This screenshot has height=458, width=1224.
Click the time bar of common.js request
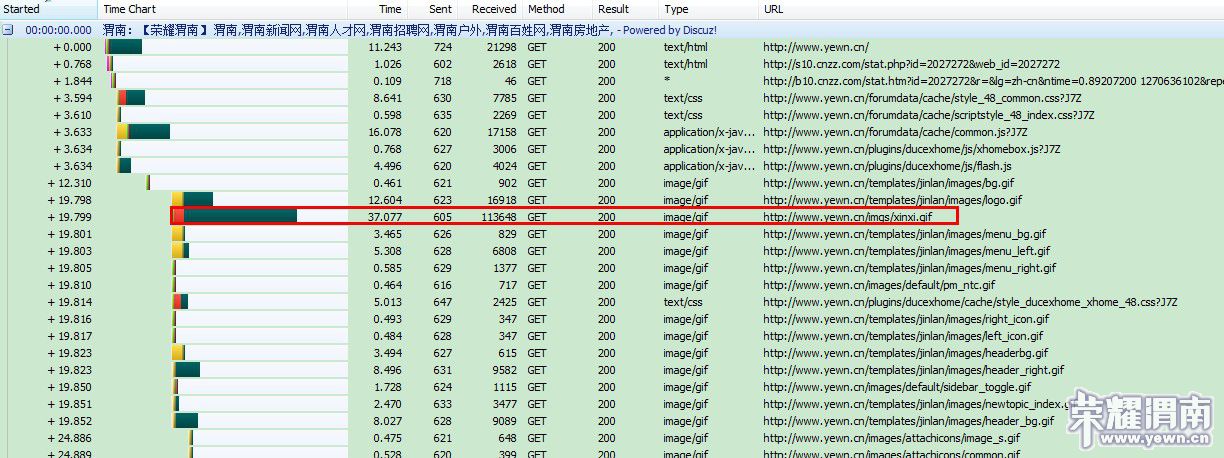pyautogui.click(x=149, y=132)
